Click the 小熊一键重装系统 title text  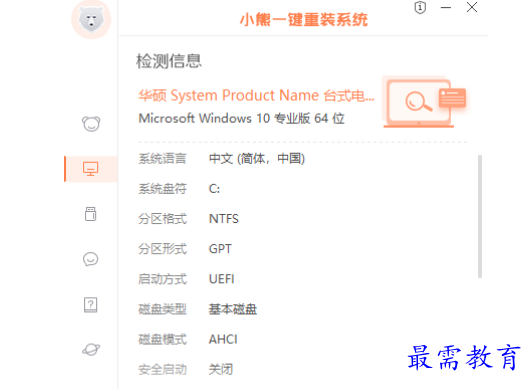point(304,20)
